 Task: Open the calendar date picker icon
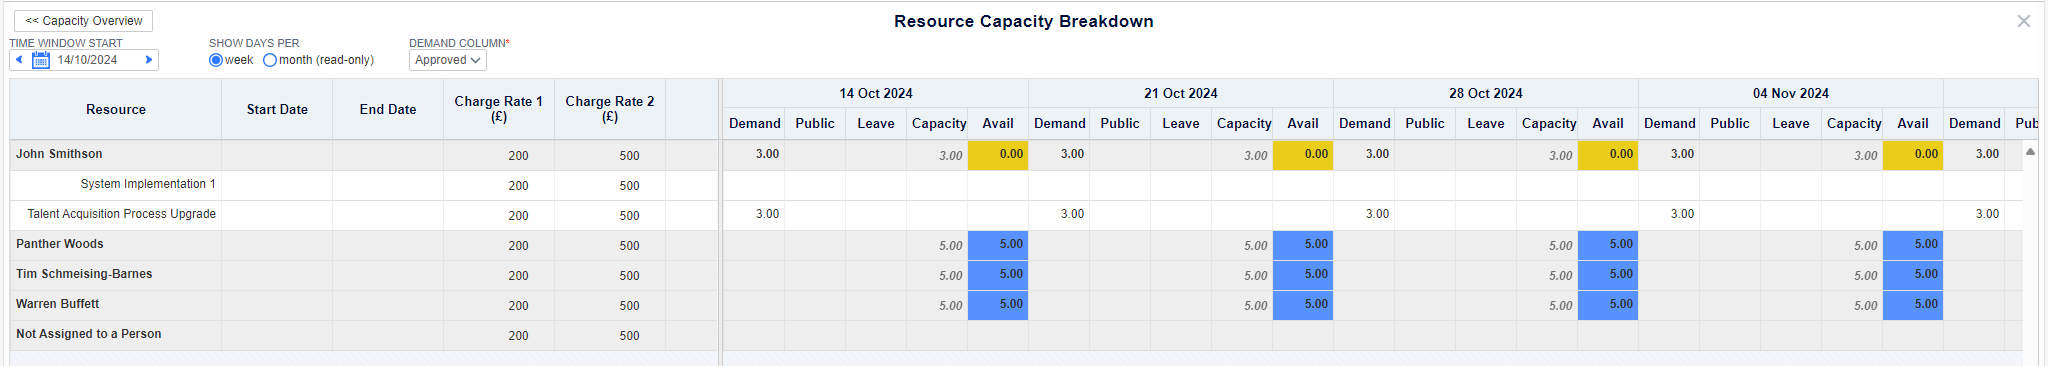coord(41,60)
